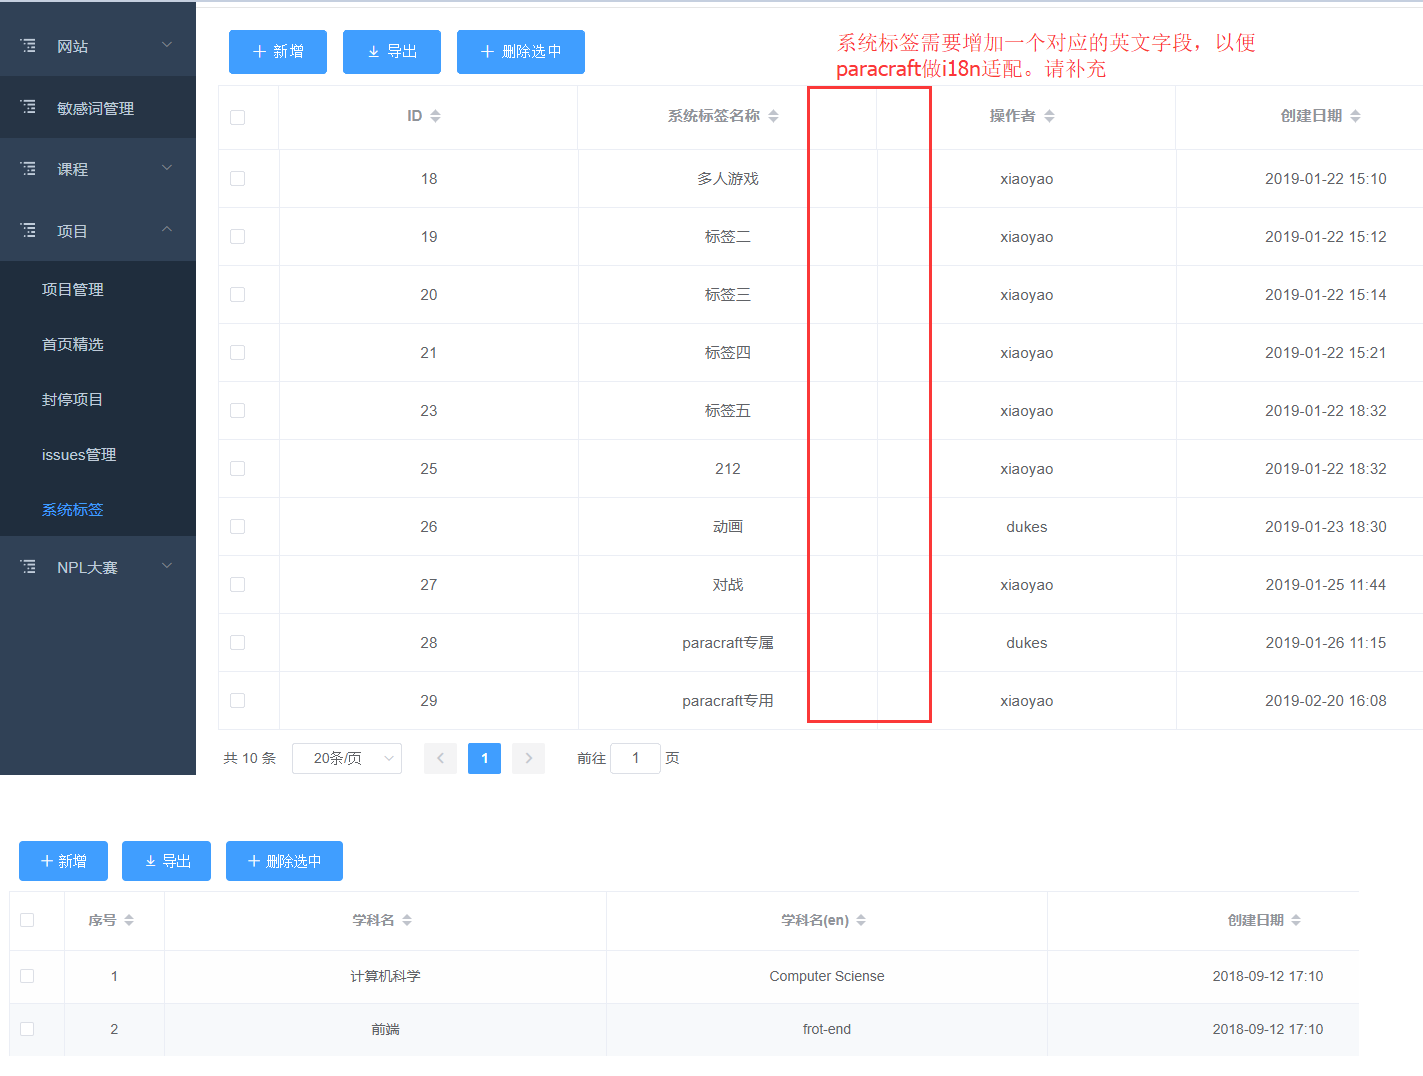Select the checkbox beside 计算机科学
The image size is (1423, 1076).
tap(27, 976)
